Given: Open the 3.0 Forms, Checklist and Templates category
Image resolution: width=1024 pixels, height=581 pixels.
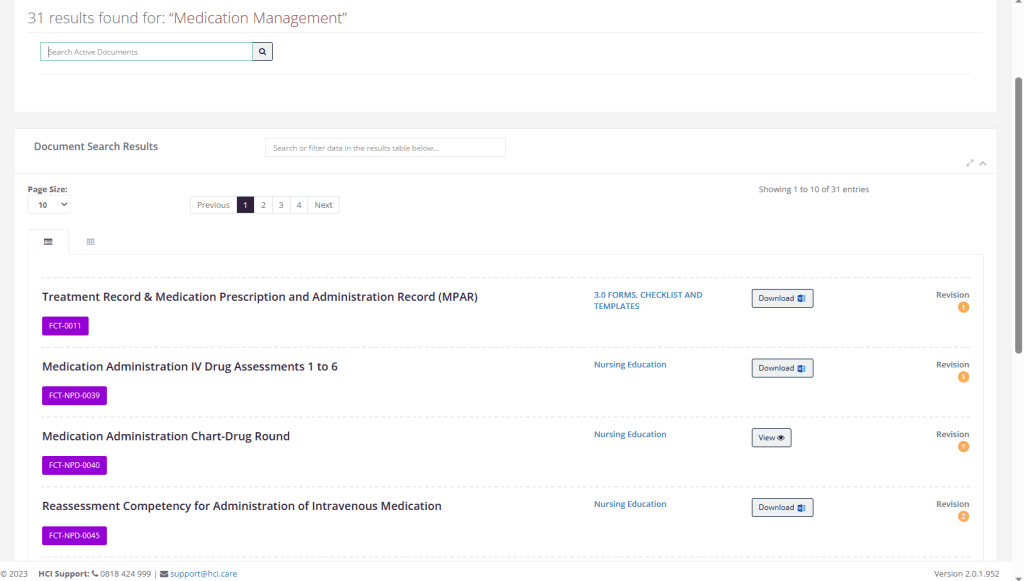Looking at the screenshot, I should pyautogui.click(x=648, y=300).
